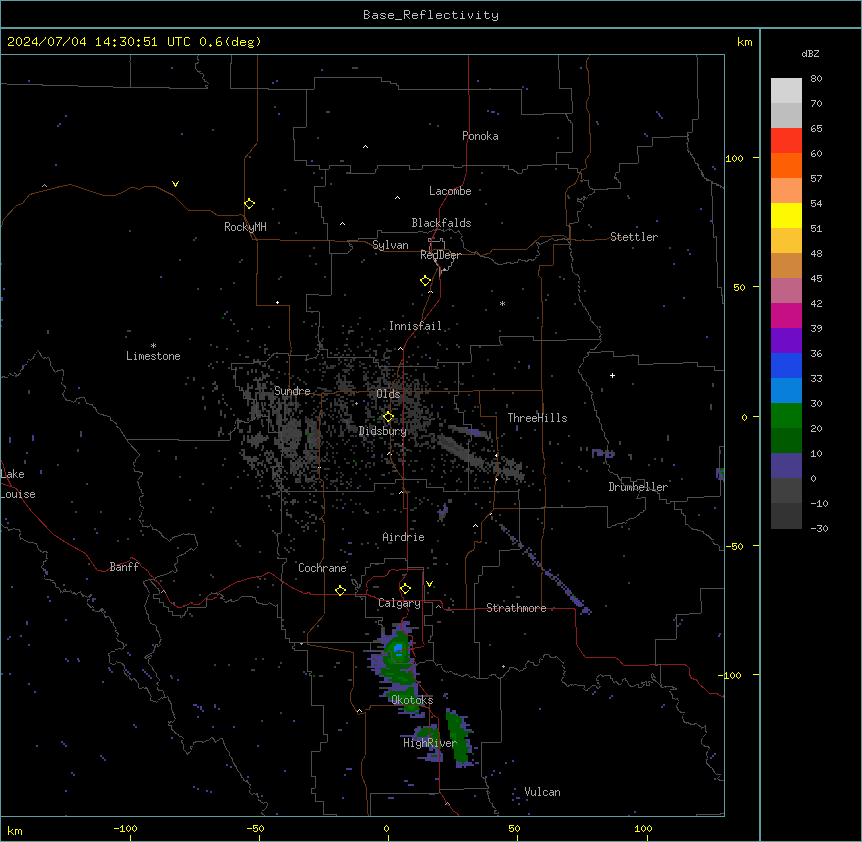The height and width of the screenshot is (842, 862).
Task: Click the Innisfail label
Action: click(415, 326)
